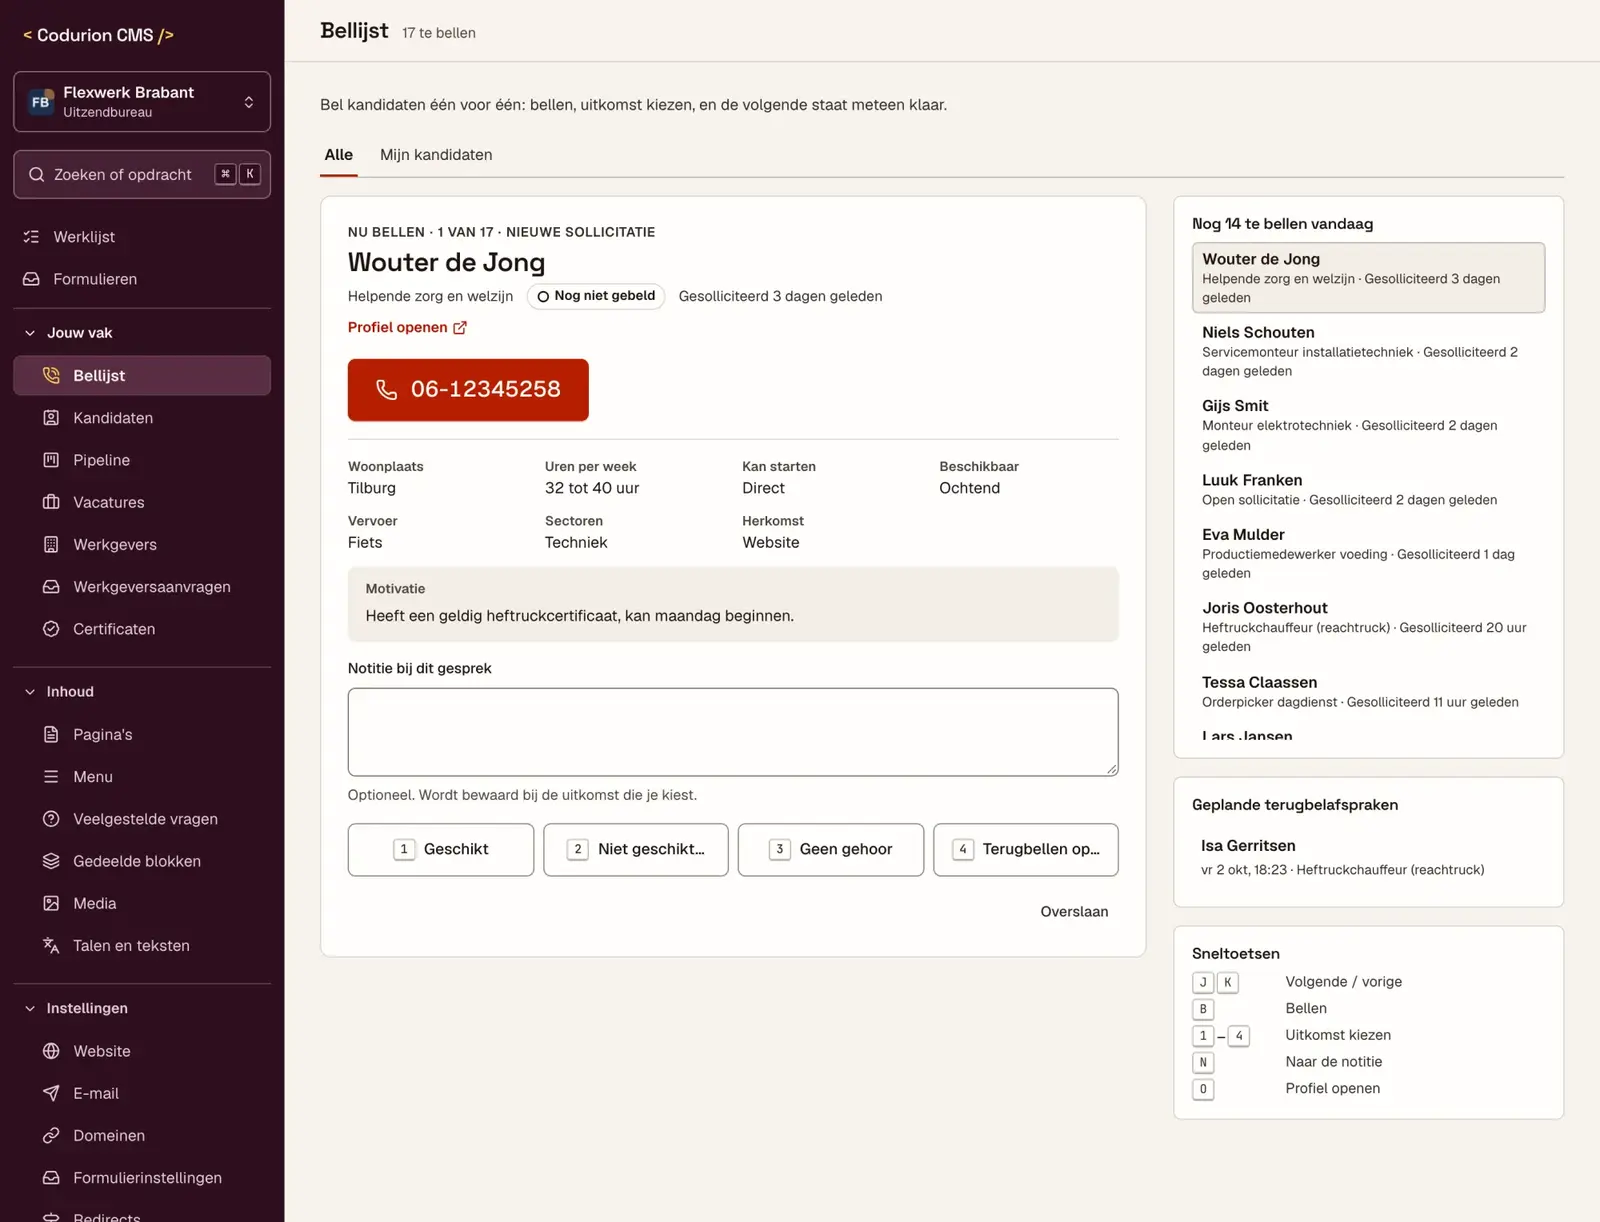
Task: Switch to the Mijn kandidaten tab
Action: [x=436, y=155]
